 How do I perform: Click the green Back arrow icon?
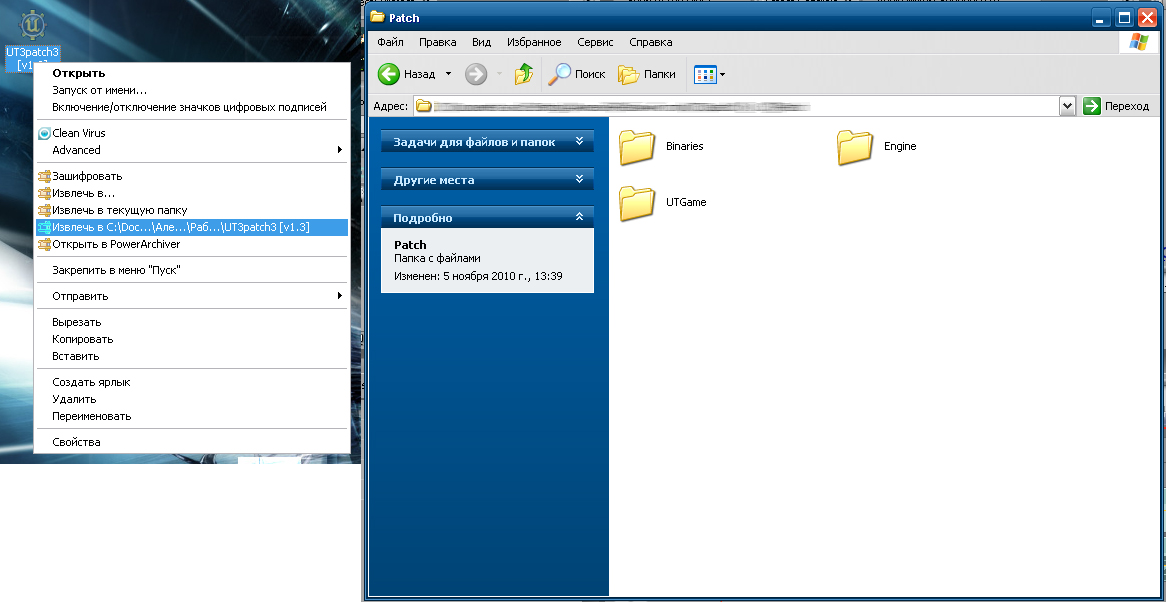pos(389,74)
